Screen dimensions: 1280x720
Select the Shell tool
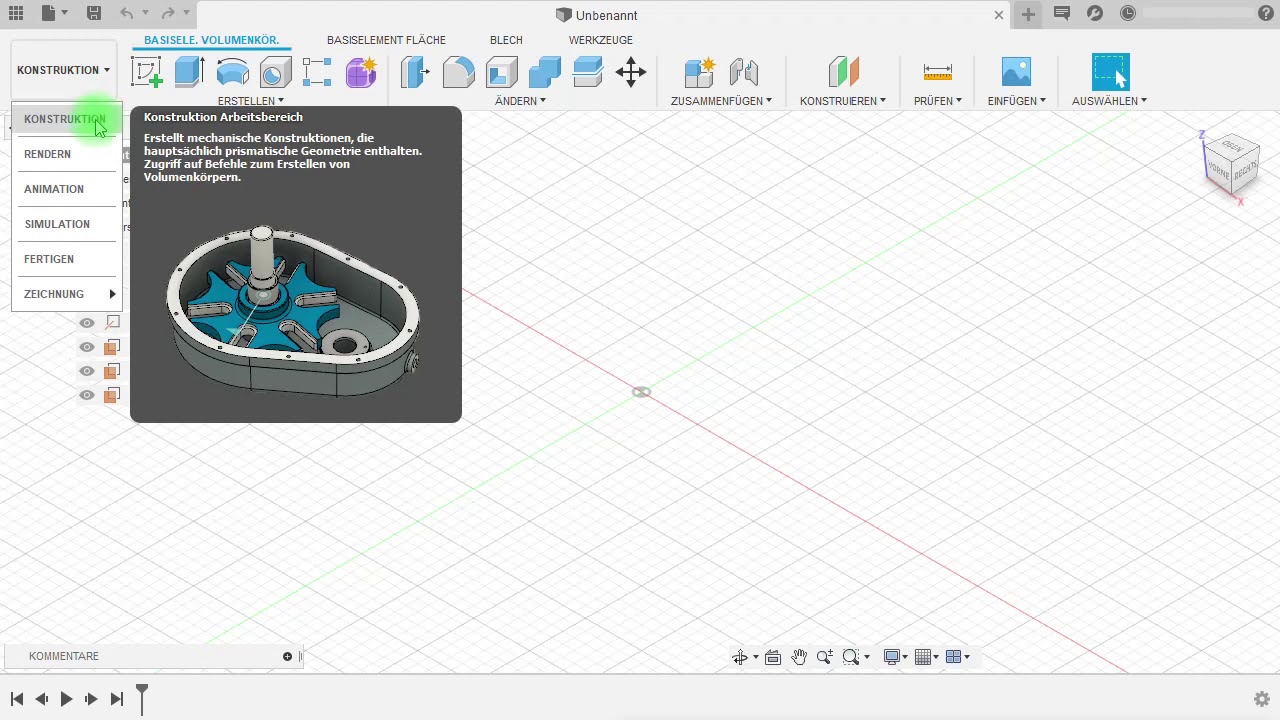click(x=502, y=72)
